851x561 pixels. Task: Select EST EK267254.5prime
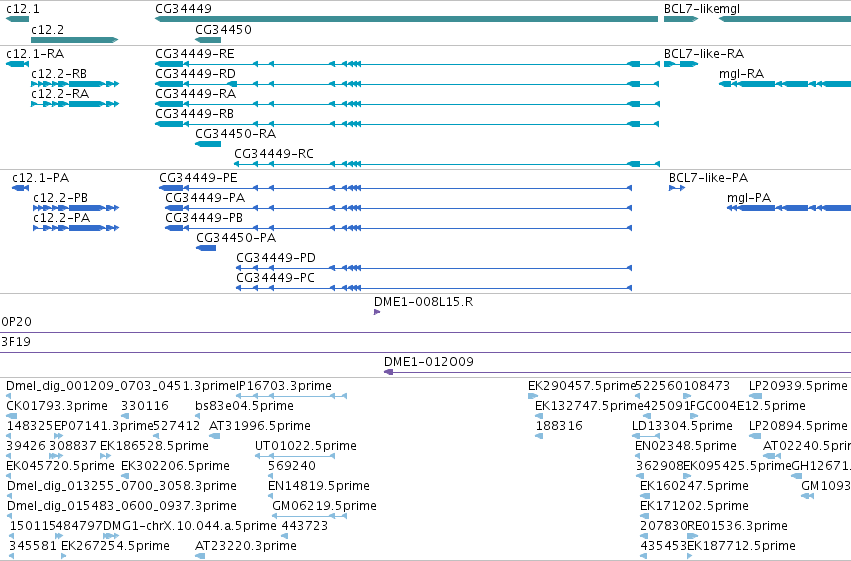[64, 556]
